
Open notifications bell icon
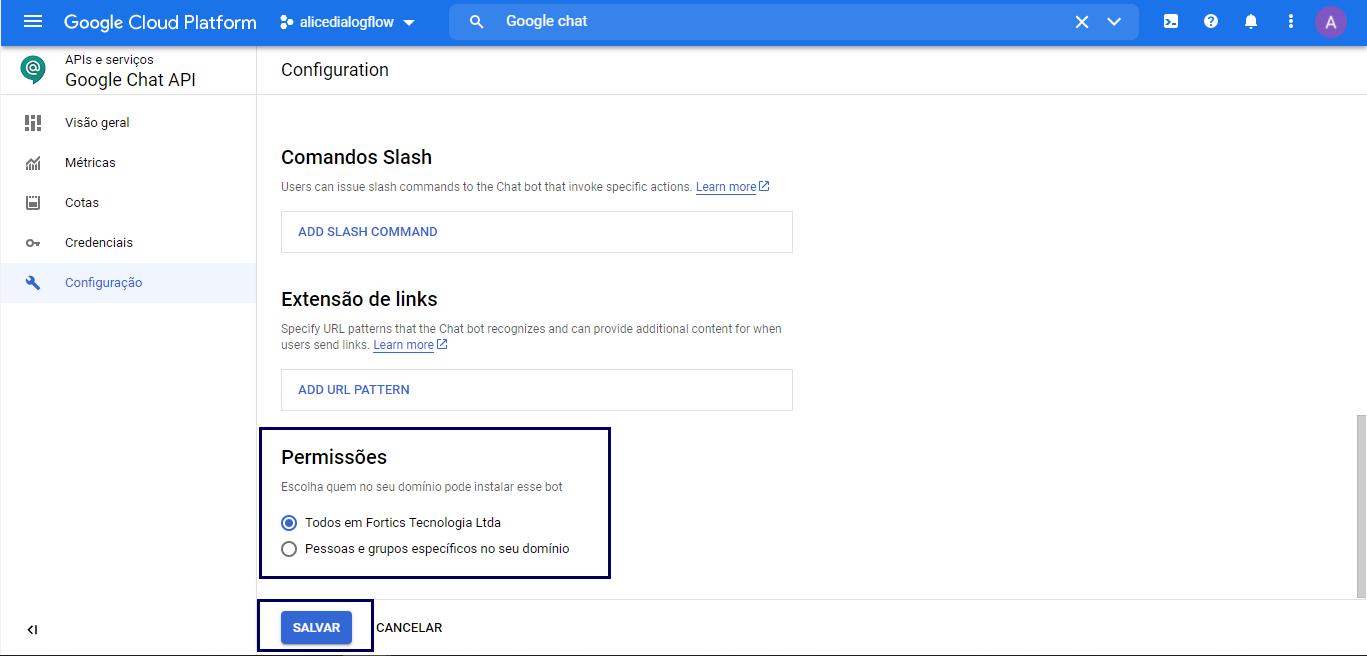coord(1251,21)
